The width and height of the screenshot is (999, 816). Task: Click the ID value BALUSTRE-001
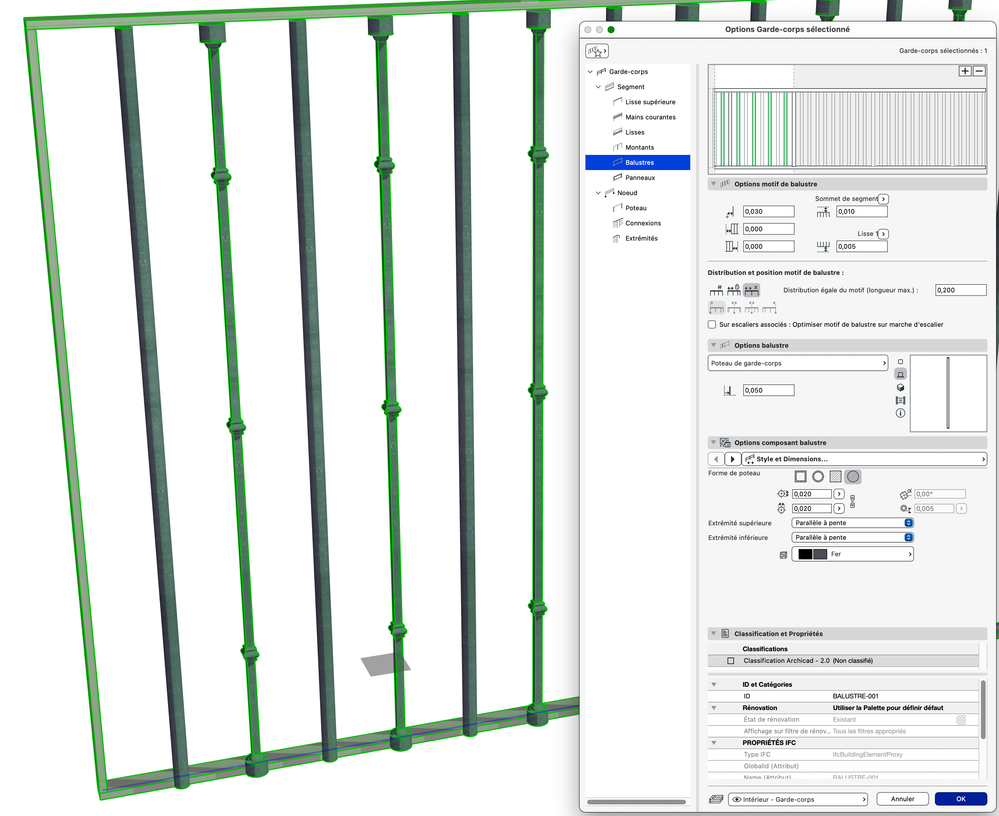(856, 696)
